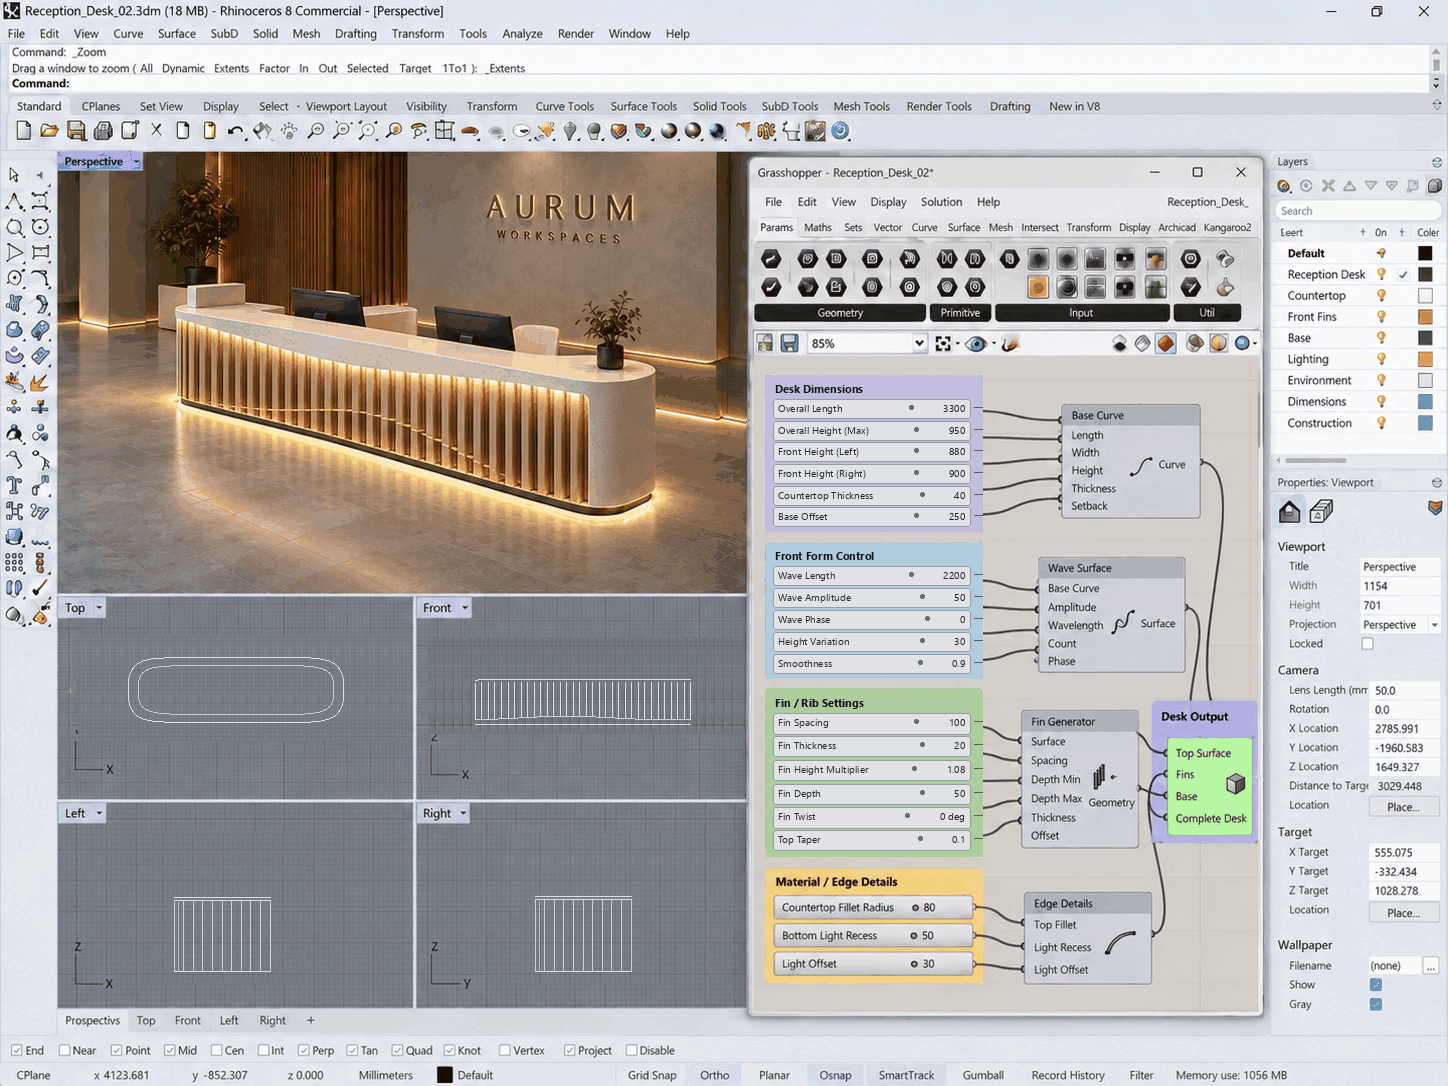The image size is (1448, 1086).
Task: Enable the Vertex osnap checkbox
Action: pos(505,1050)
